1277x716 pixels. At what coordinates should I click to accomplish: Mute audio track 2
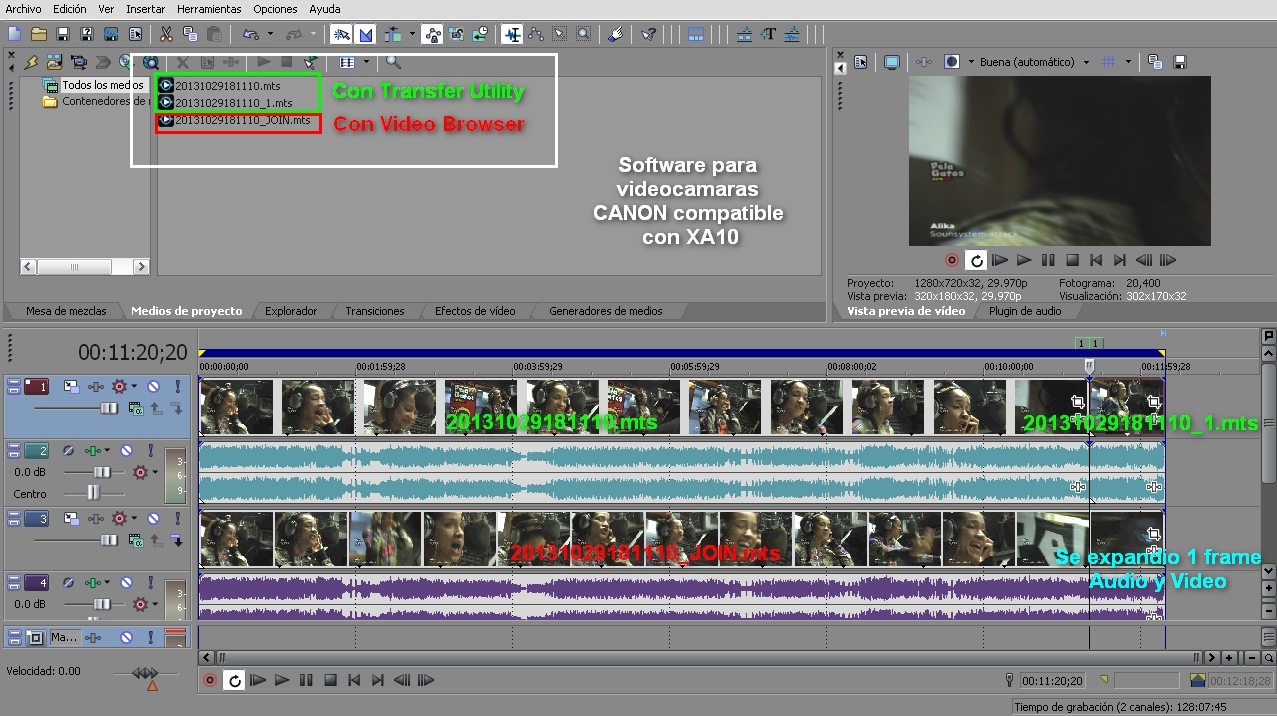[x=126, y=451]
